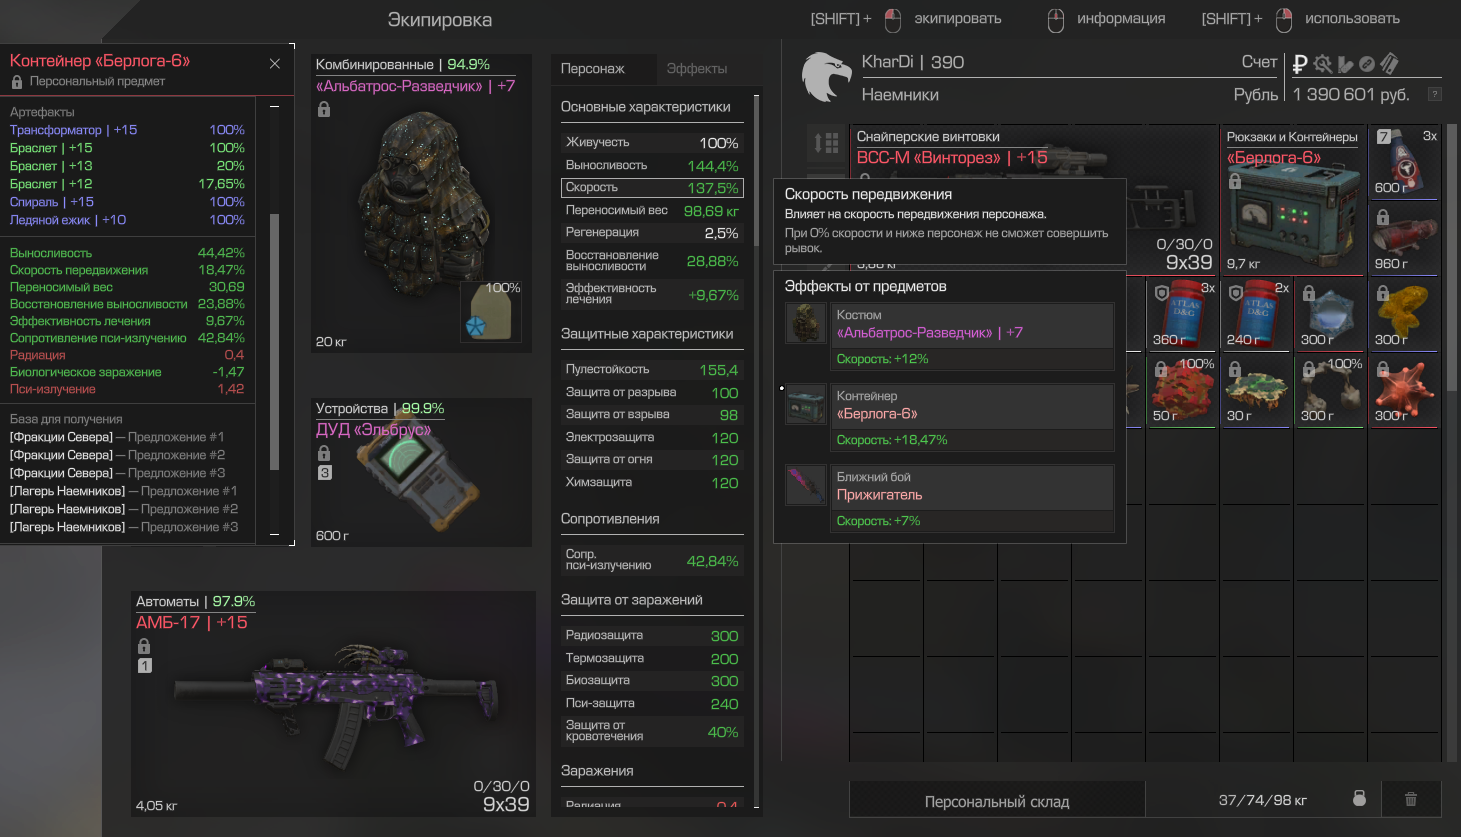Screen dimensions: 1461x837
Task: Select the 360 г Atlas D&G jar
Action: (1183, 313)
